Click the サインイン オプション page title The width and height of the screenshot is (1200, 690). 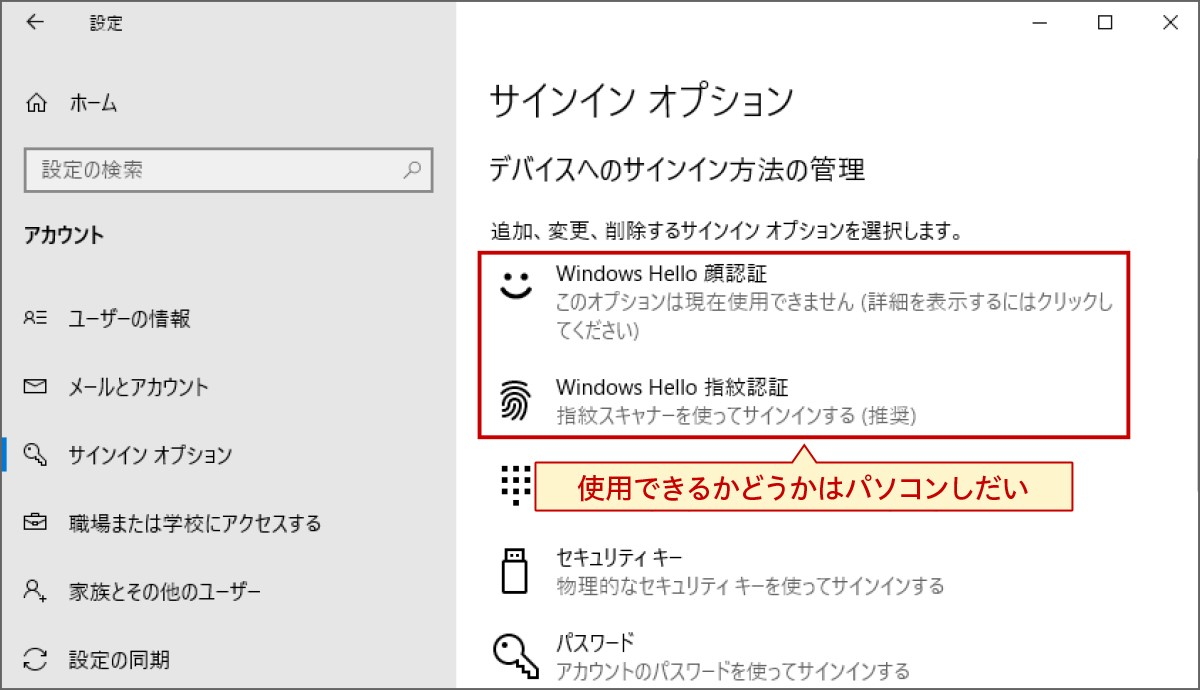[x=641, y=101]
